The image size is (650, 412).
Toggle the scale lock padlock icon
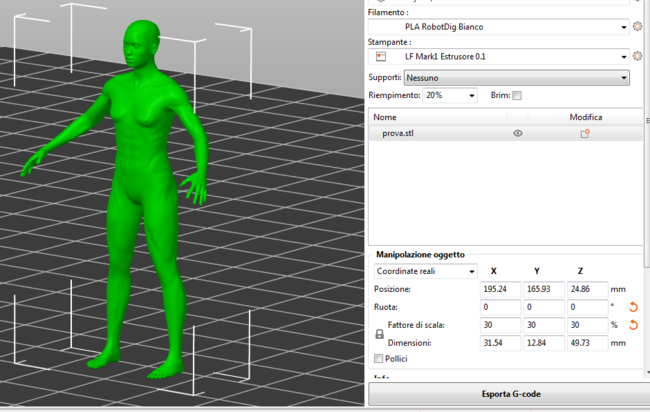(x=379, y=334)
